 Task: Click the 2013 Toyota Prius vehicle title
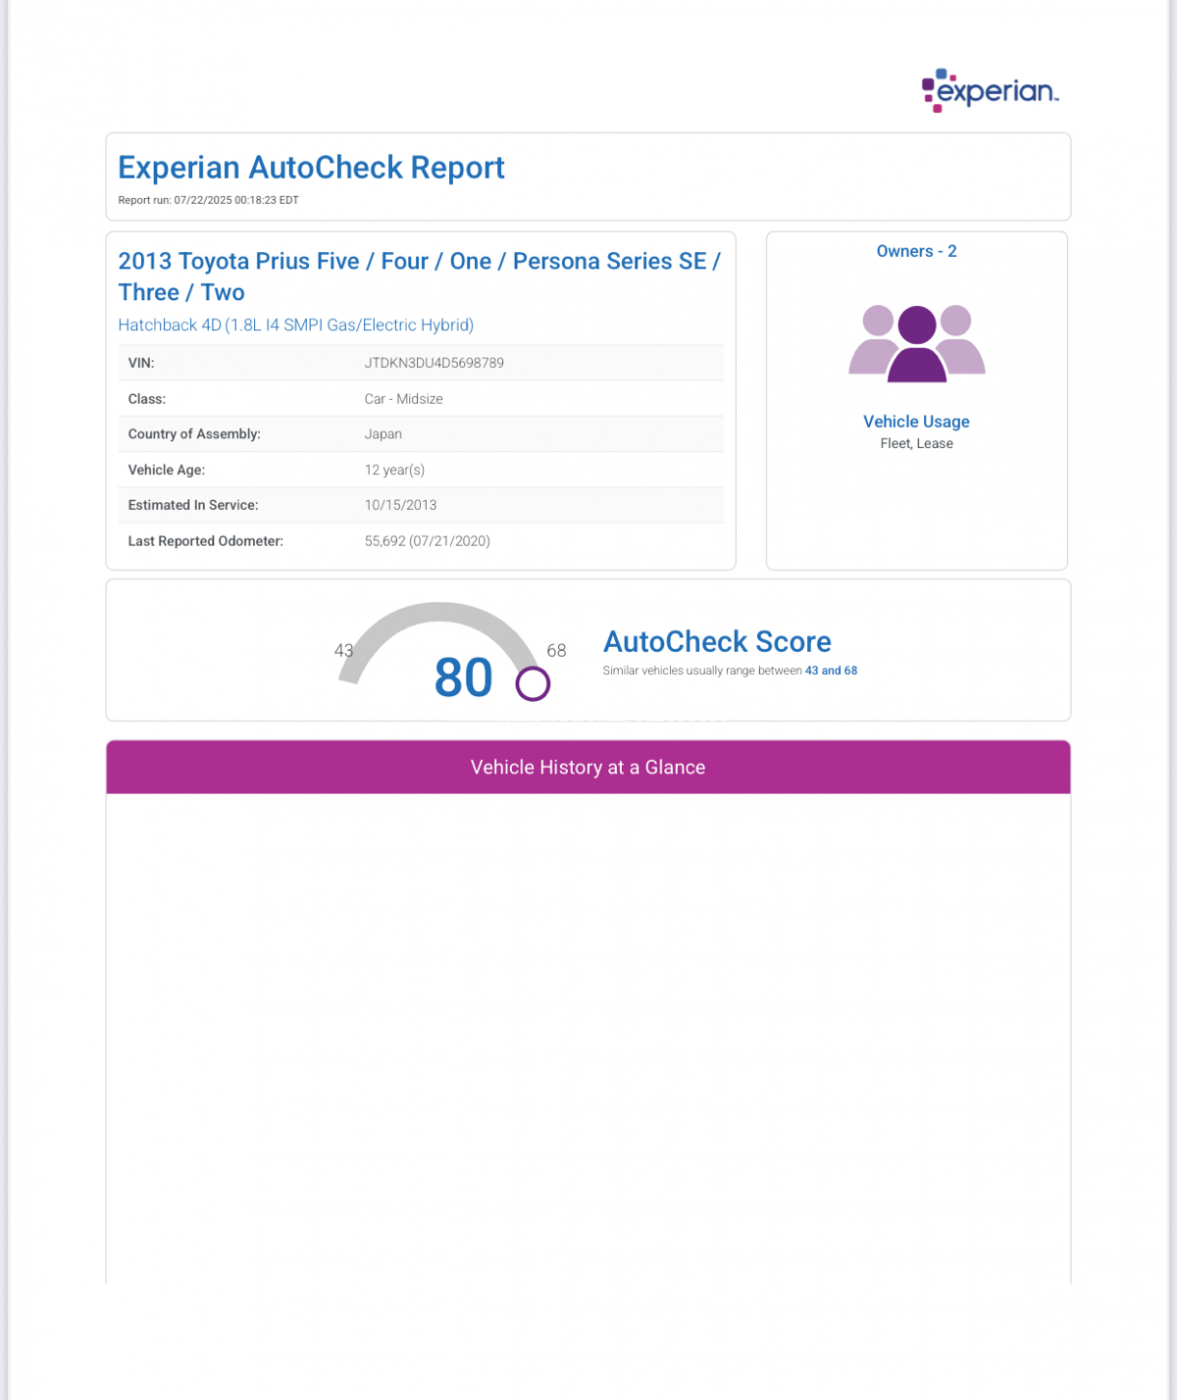pos(418,276)
